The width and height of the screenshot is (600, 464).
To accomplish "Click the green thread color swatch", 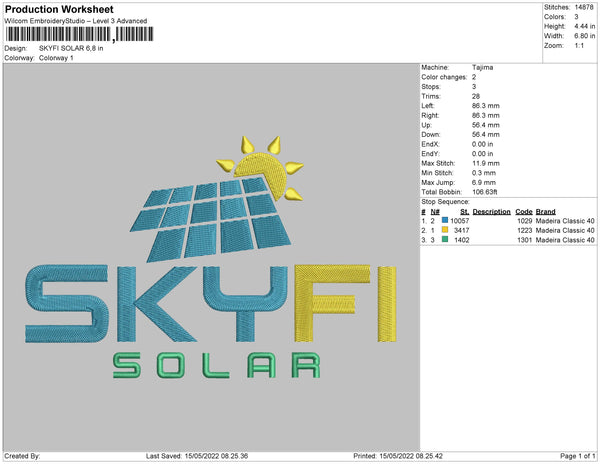I will click(x=444, y=240).
